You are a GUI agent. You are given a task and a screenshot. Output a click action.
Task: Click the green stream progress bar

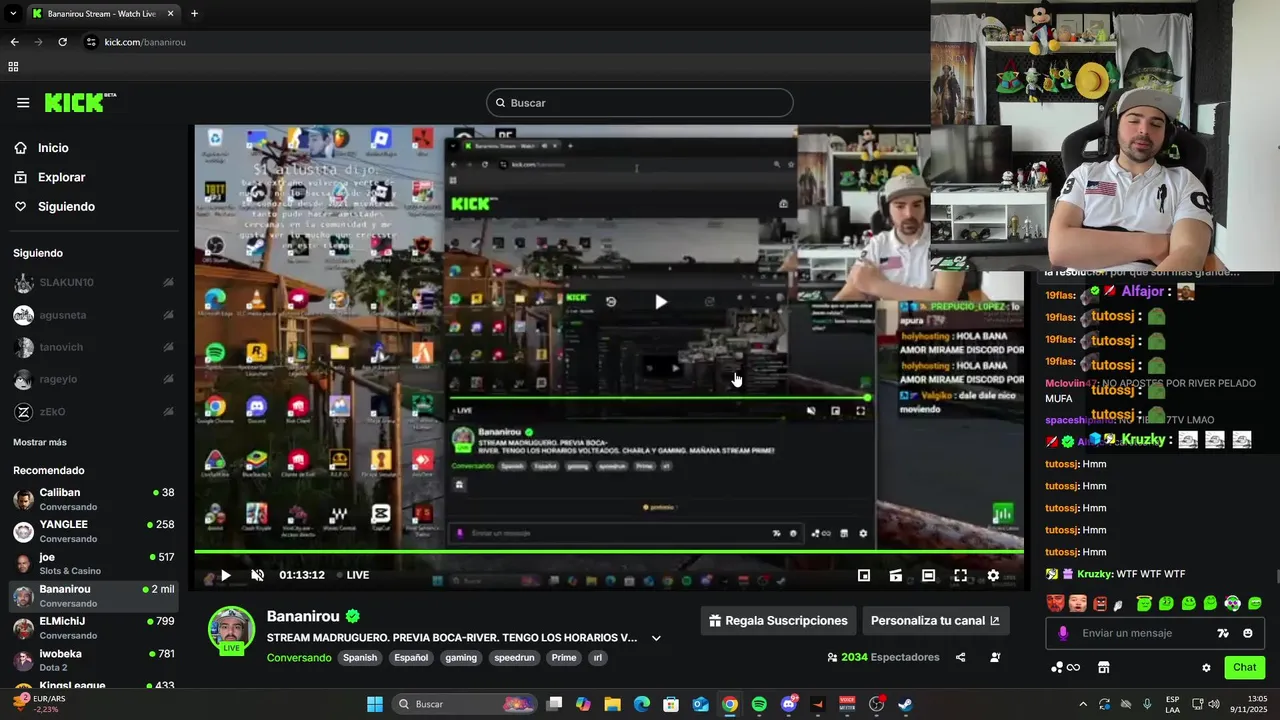coord(608,551)
